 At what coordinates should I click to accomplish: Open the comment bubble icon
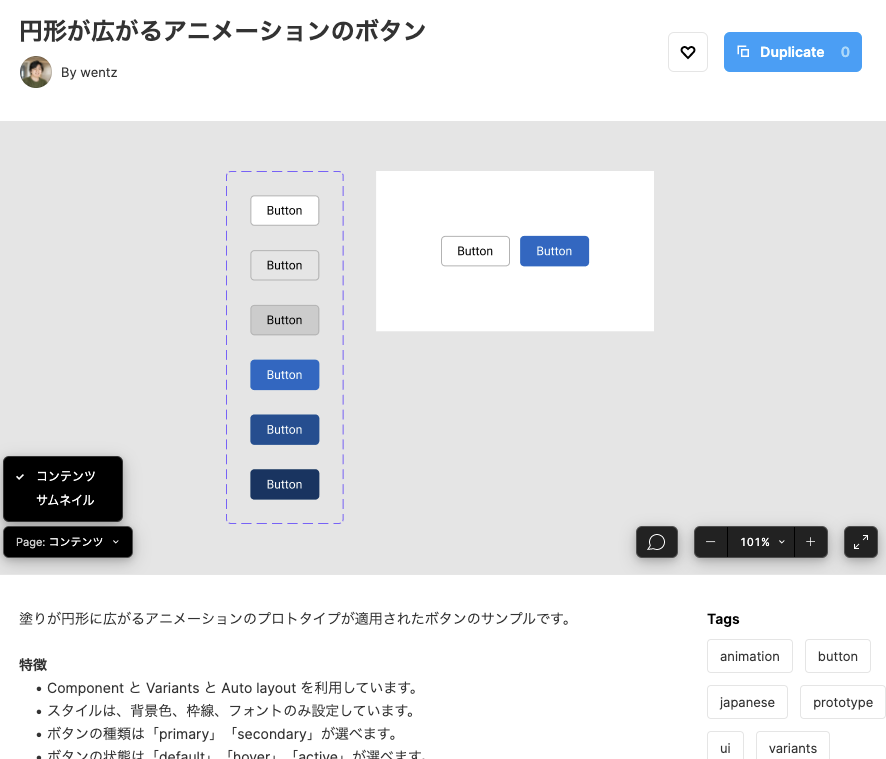(656, 542)
